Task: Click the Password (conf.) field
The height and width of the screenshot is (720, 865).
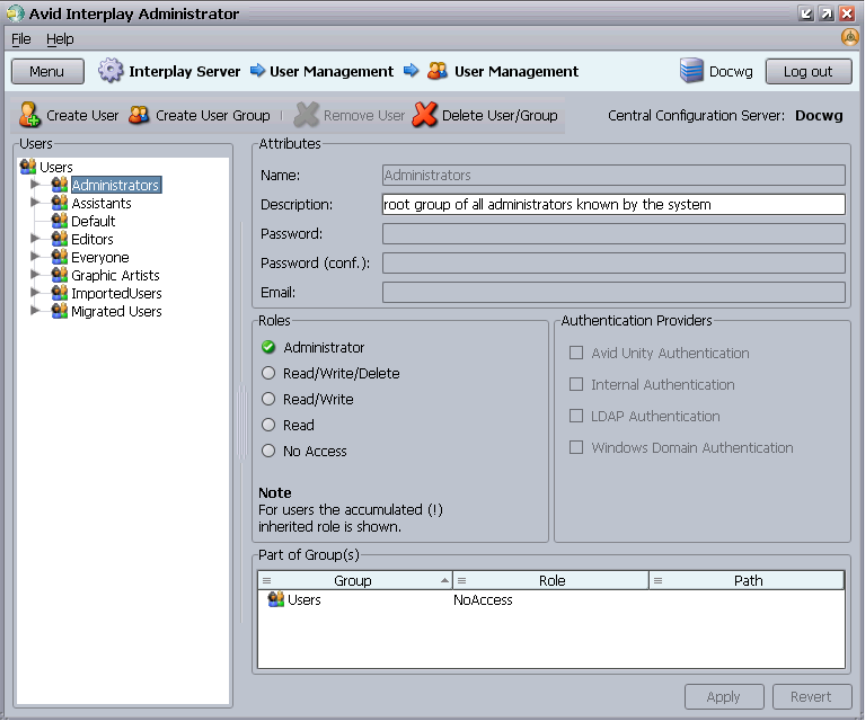Action: pyautogui.click(x=613, y=263)
